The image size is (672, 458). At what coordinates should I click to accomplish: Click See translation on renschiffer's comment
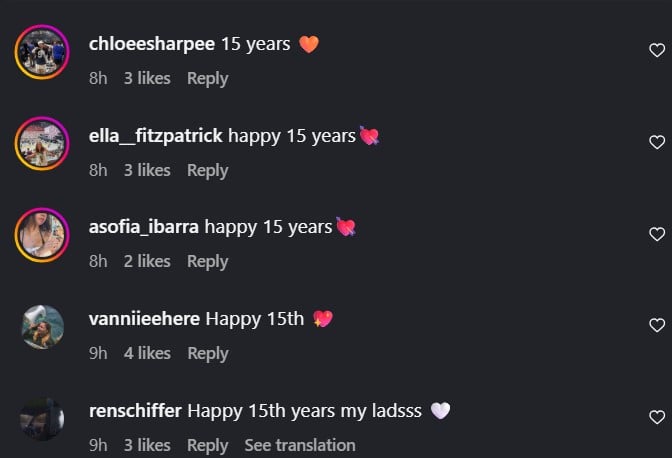[x=300, y=445]
